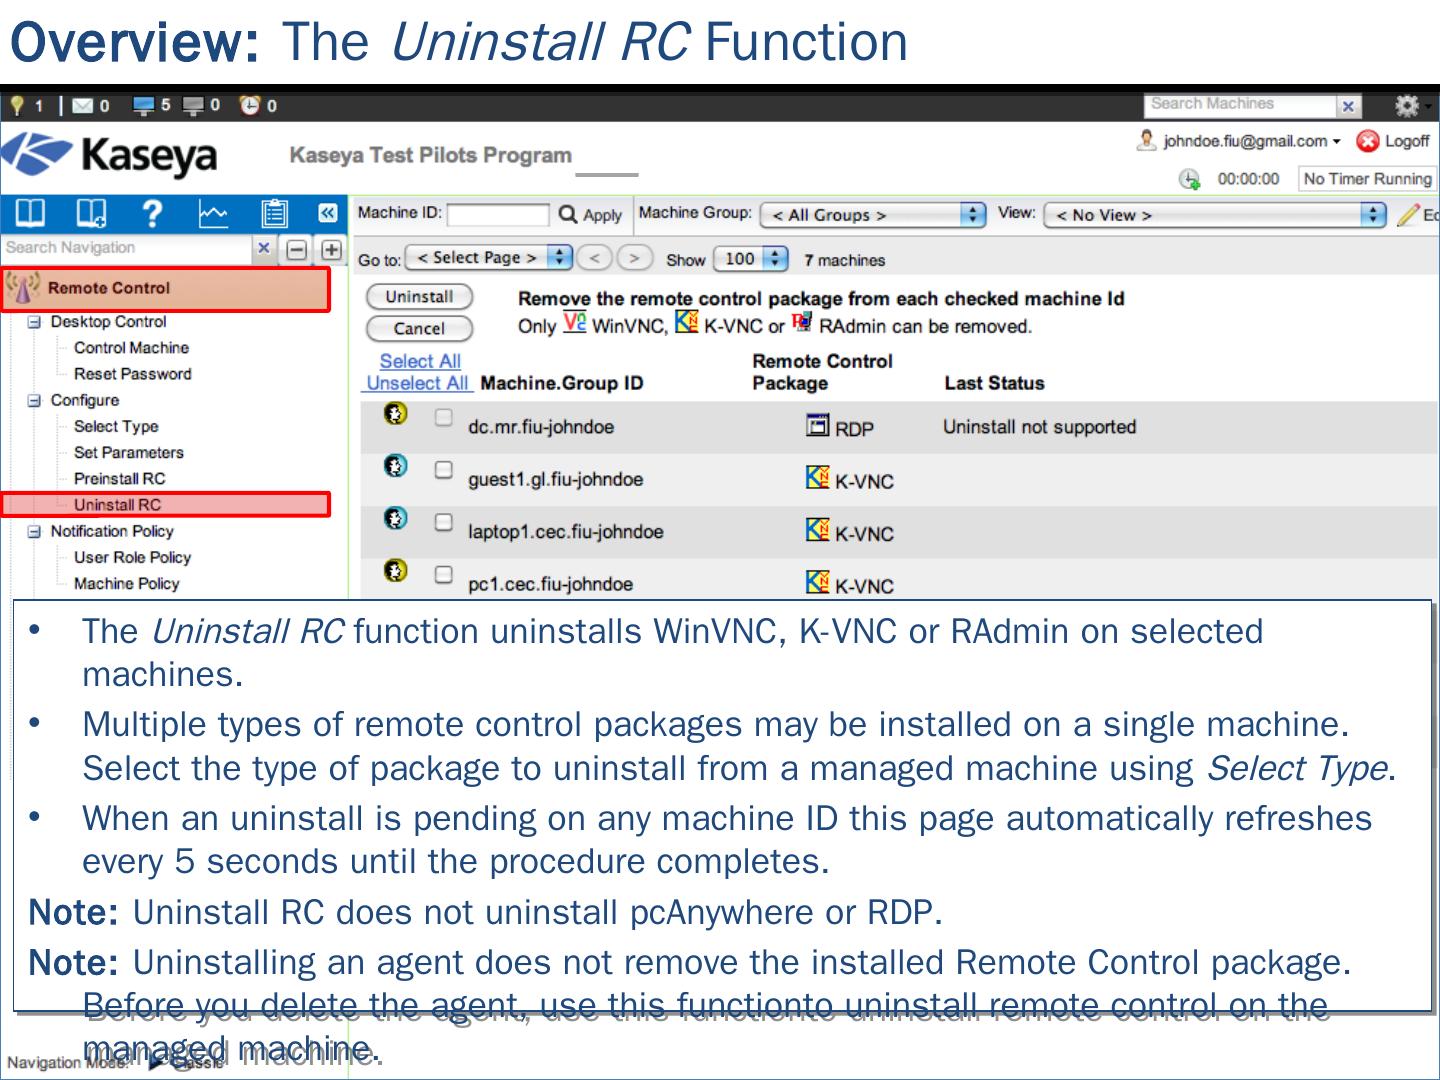Click agent status icon for dc.mr.fiu-johndoe
This screenshot has height=1080, width=1440.
point(396,413)
